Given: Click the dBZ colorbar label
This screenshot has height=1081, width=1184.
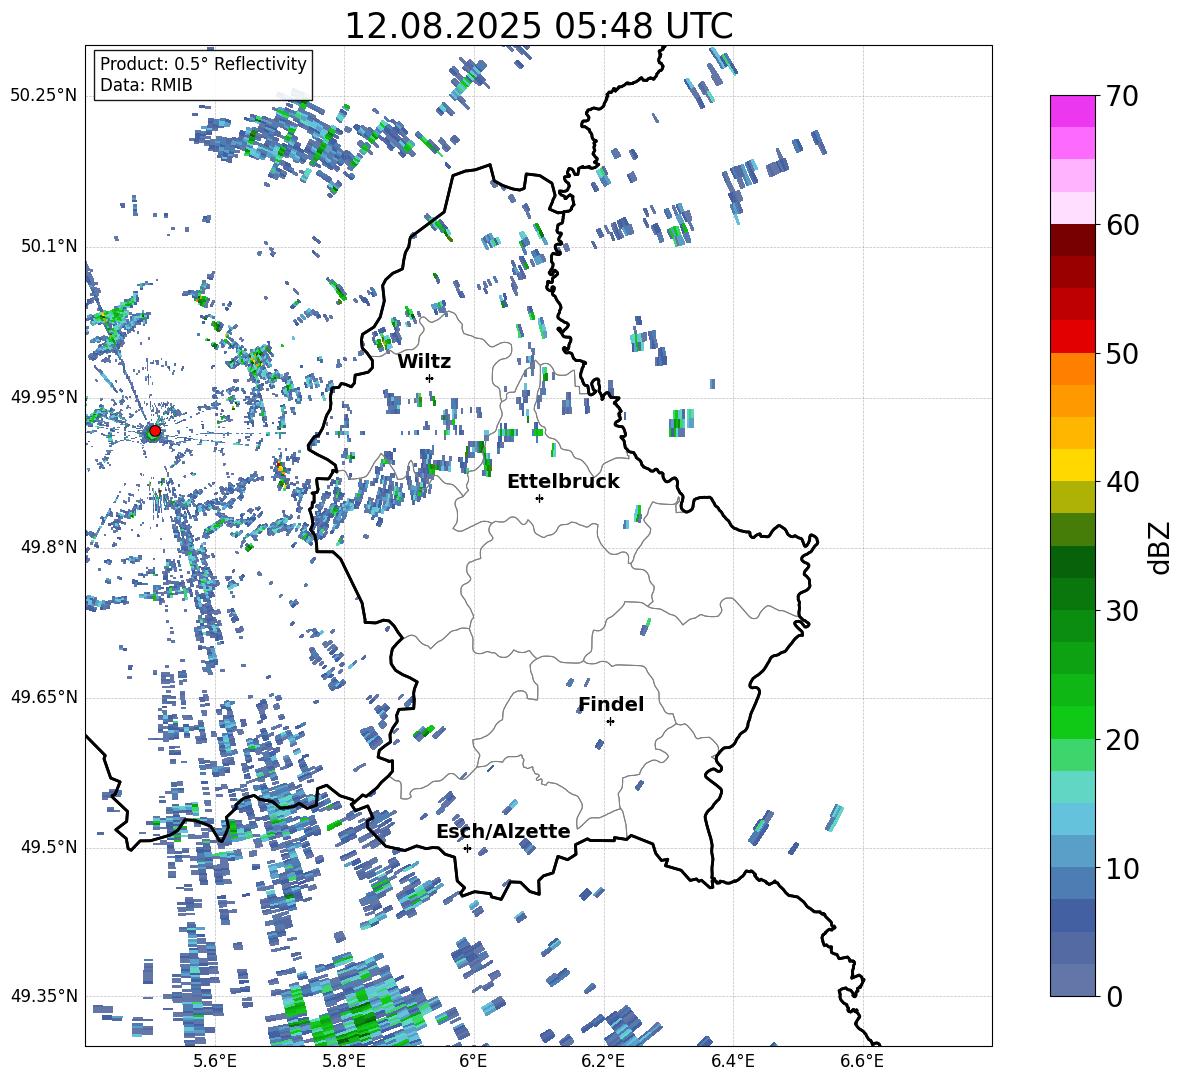Looking at the screenshot, I should tap(1161, 548).
